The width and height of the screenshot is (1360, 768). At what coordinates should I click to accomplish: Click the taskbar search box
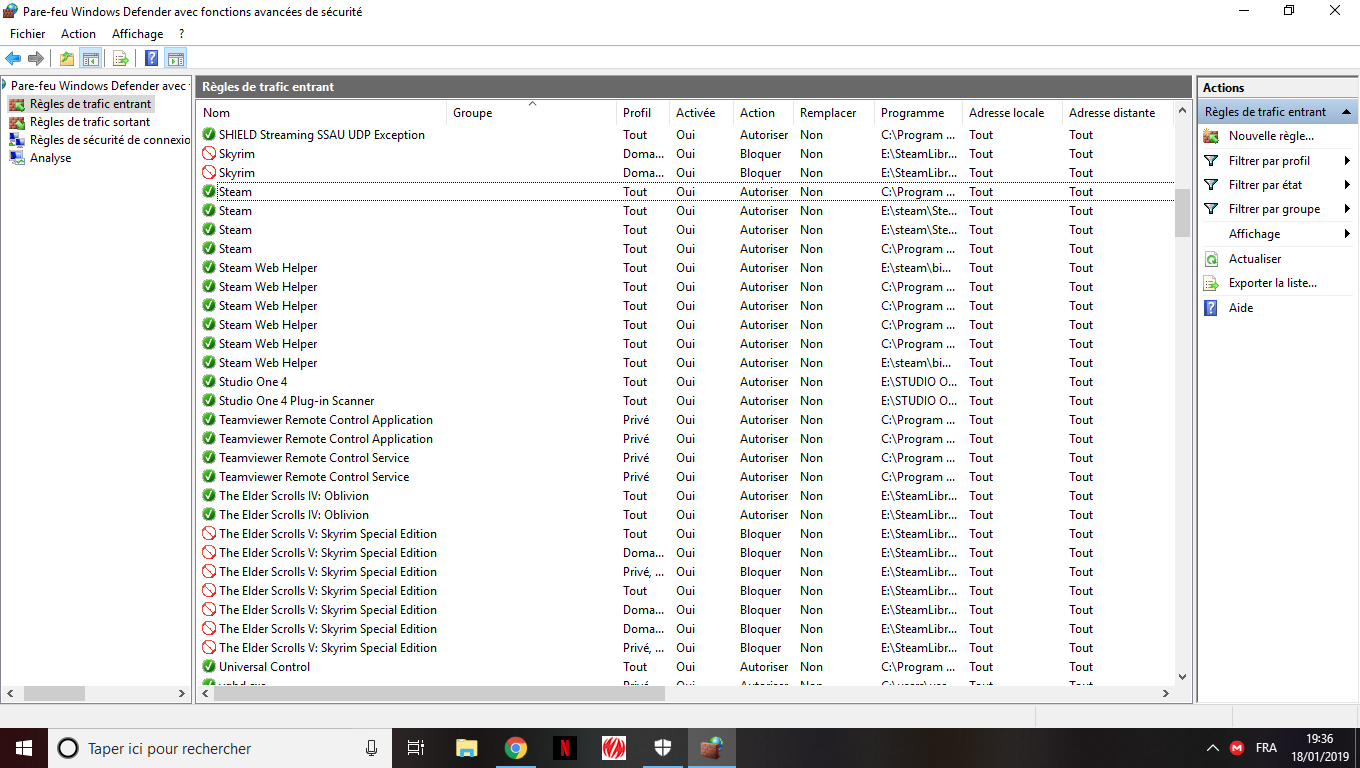(x=220, y=748)
